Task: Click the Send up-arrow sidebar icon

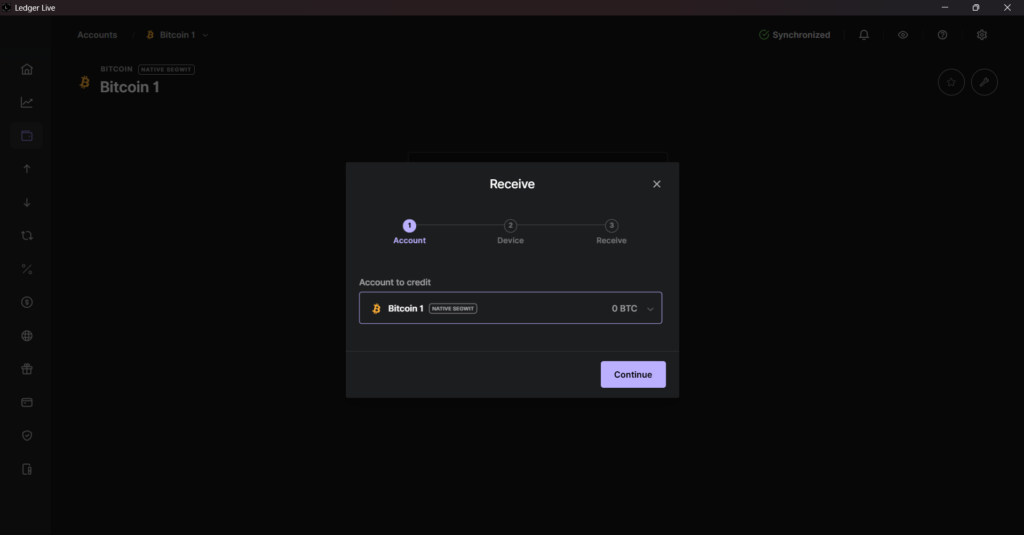Action: tap(27, 169)
